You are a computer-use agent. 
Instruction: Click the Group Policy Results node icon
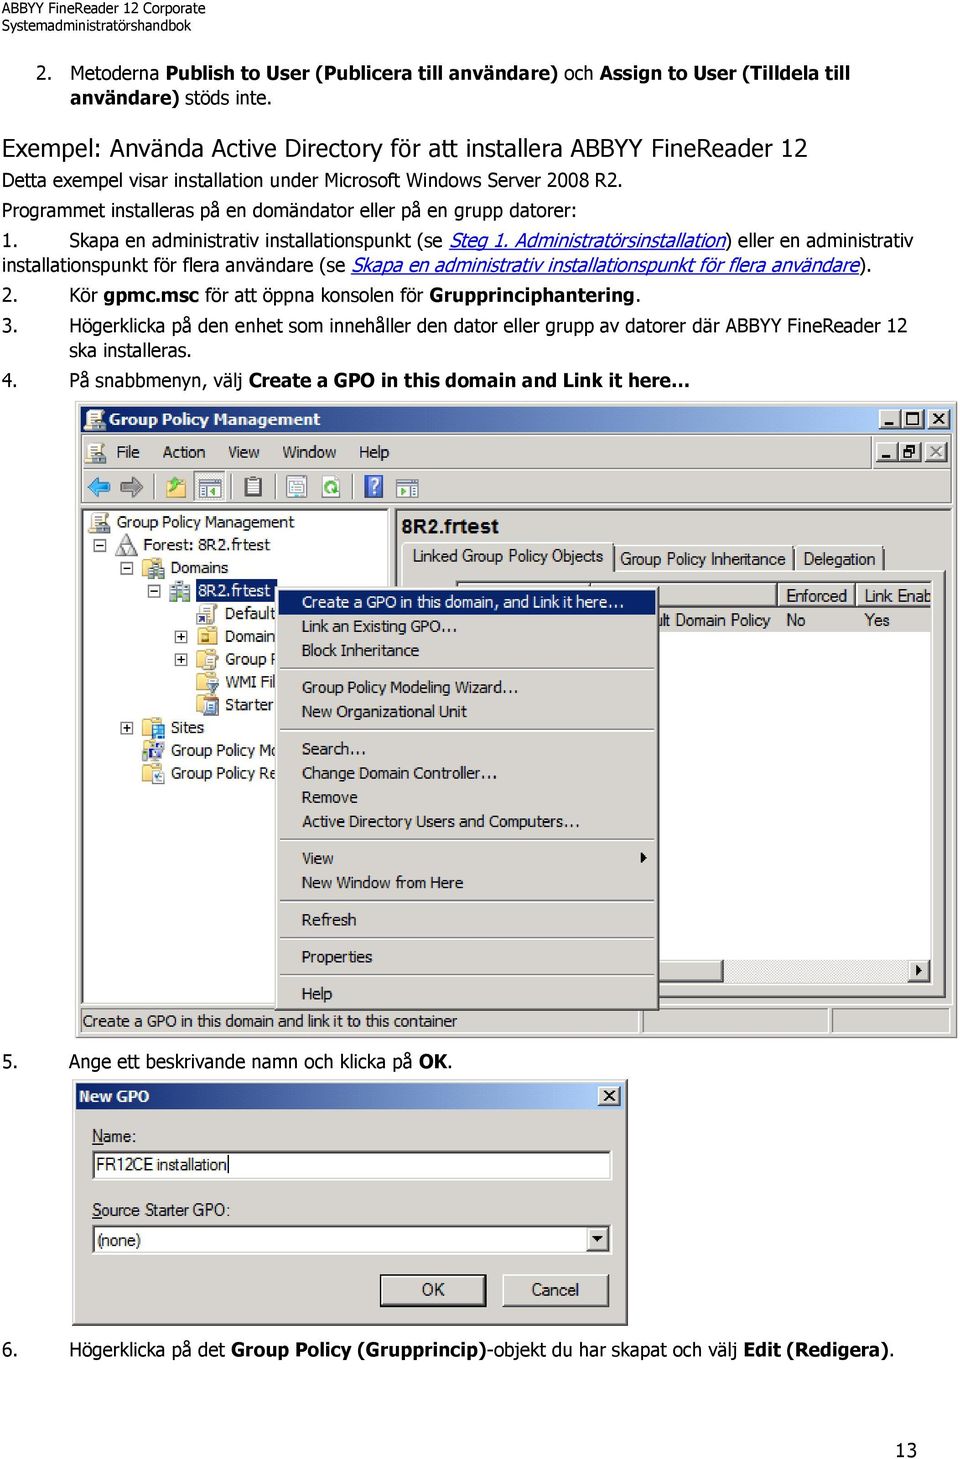[x=153, y=773]
